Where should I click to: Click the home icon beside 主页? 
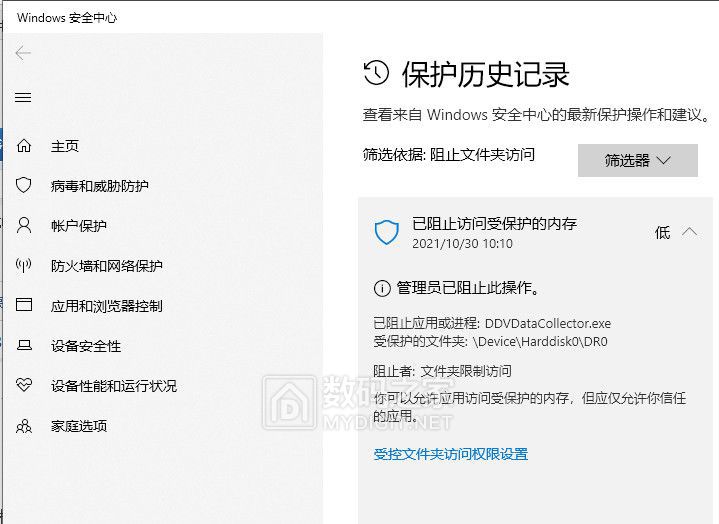point(24,146)
